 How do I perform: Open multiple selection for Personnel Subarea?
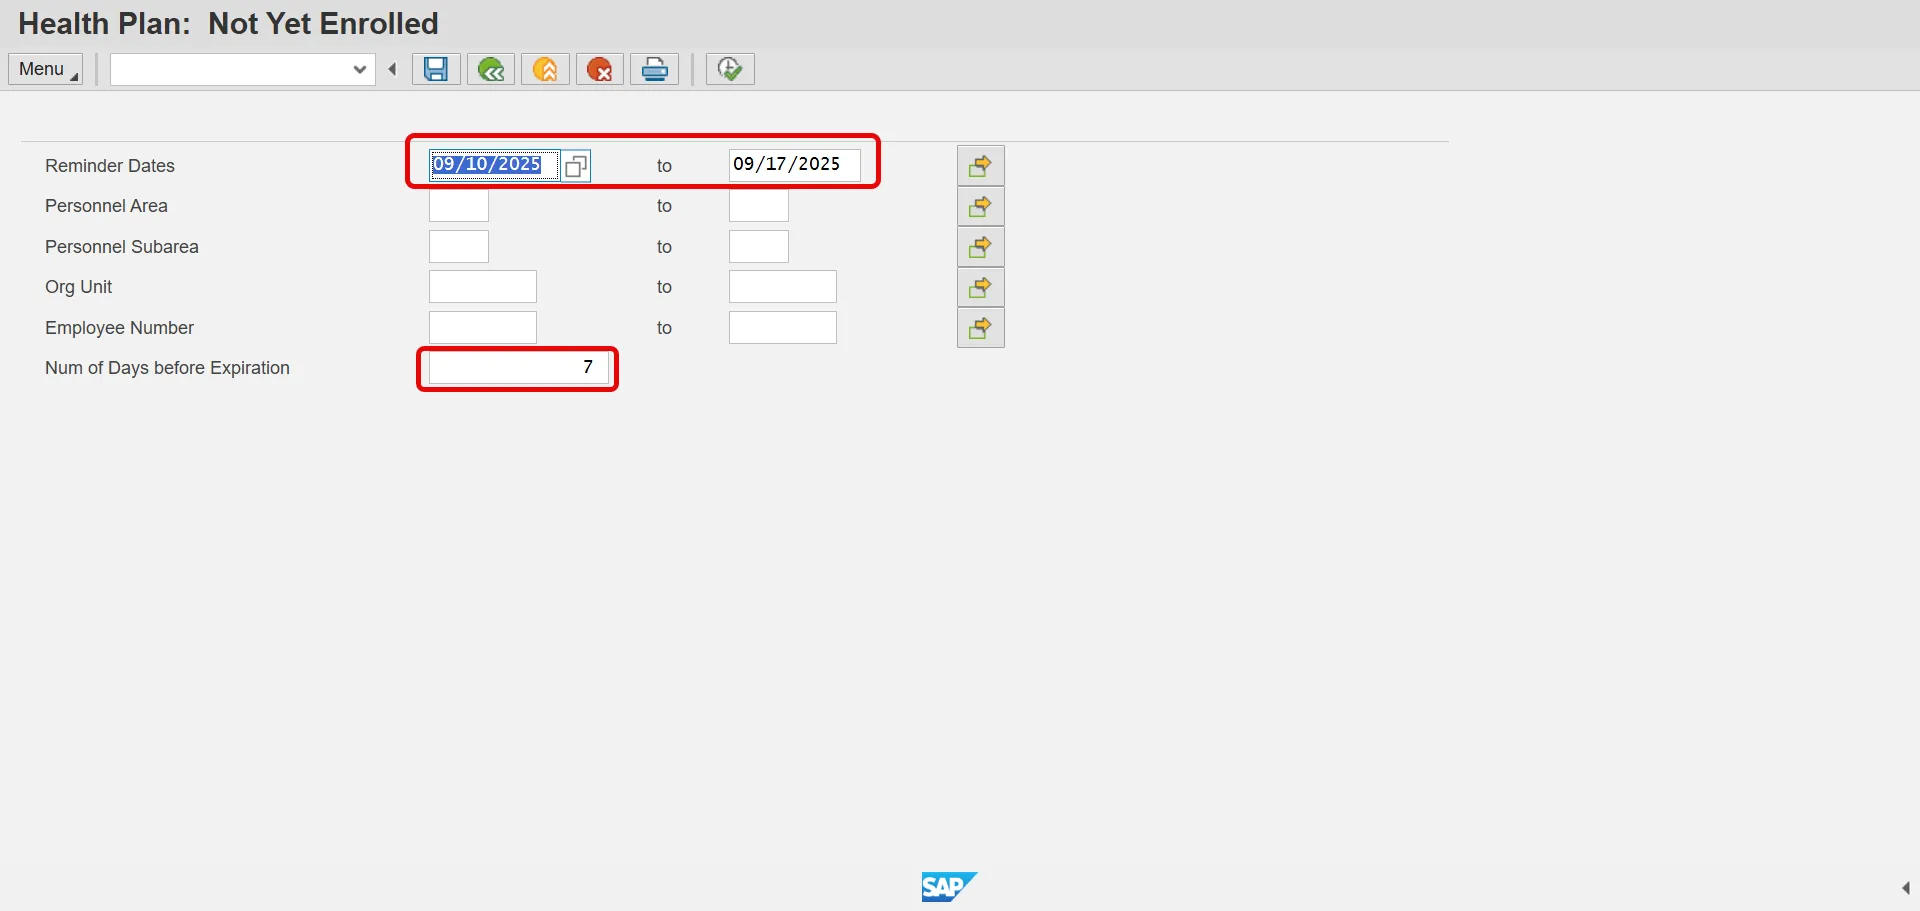point(980,247)
